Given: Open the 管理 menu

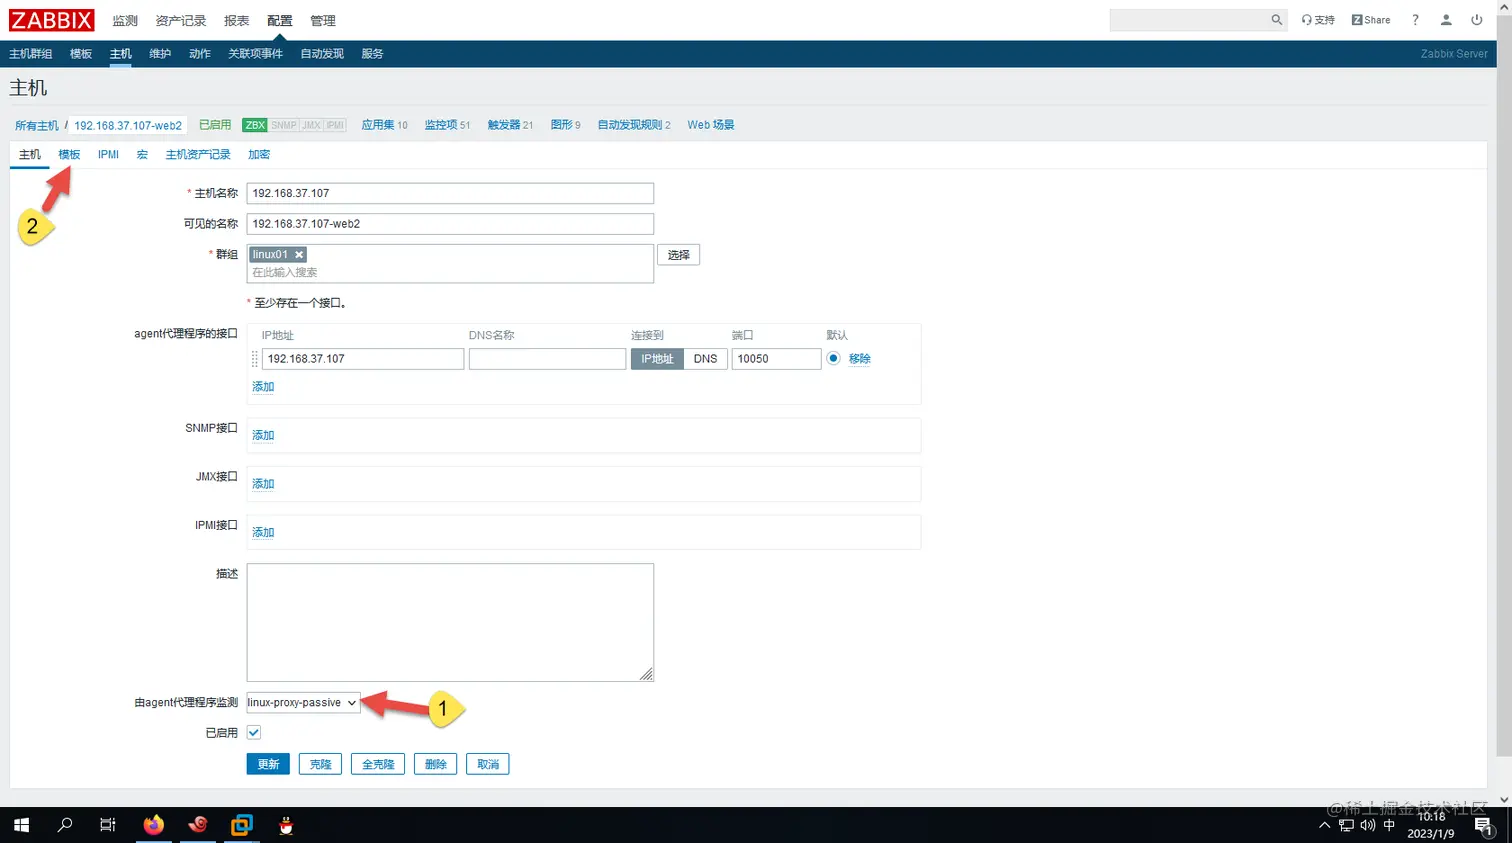Looking at the screenshot, I should point(323,20).
